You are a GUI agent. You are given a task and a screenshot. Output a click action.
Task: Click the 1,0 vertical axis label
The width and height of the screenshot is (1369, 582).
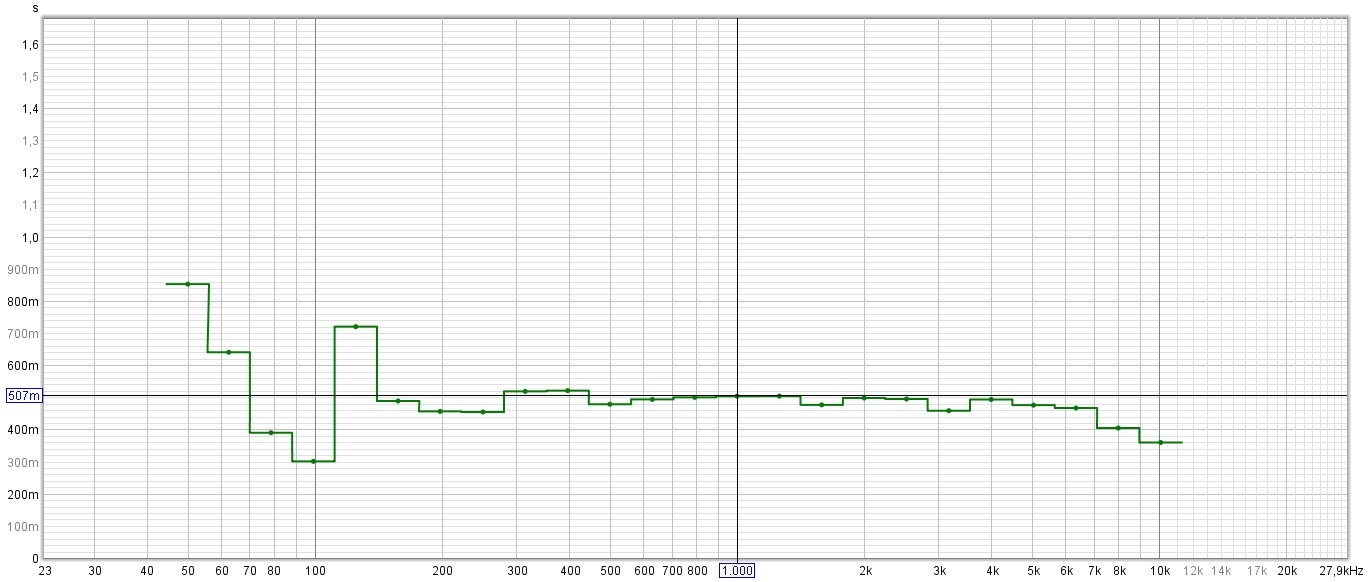click(31, 238)
